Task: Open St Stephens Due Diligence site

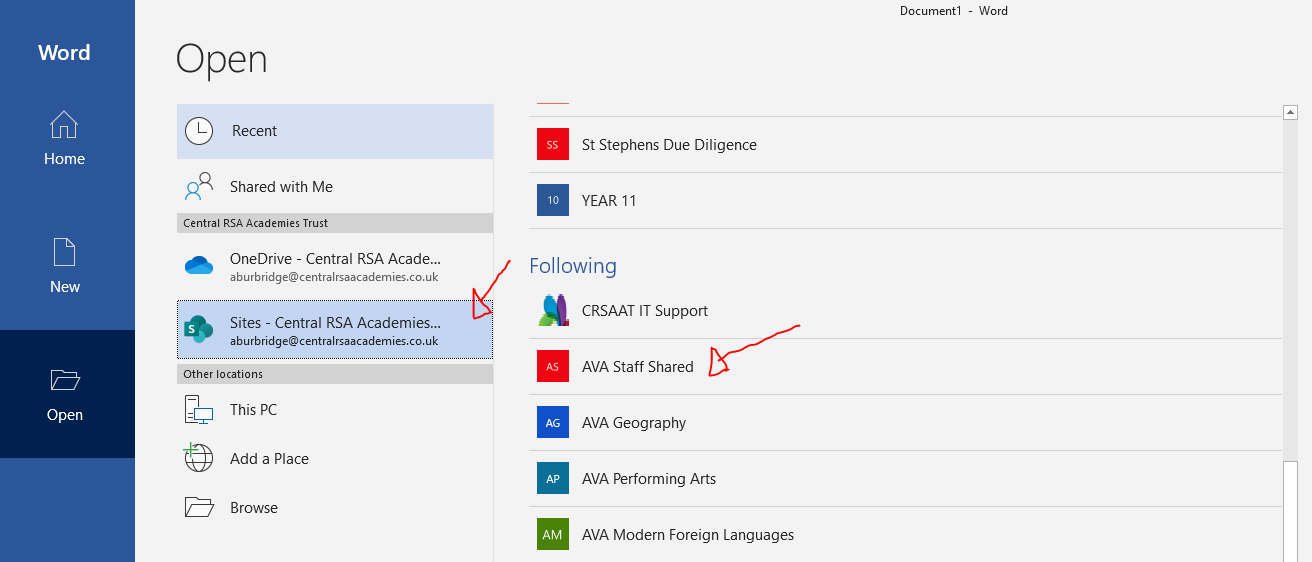Action: 905,145
